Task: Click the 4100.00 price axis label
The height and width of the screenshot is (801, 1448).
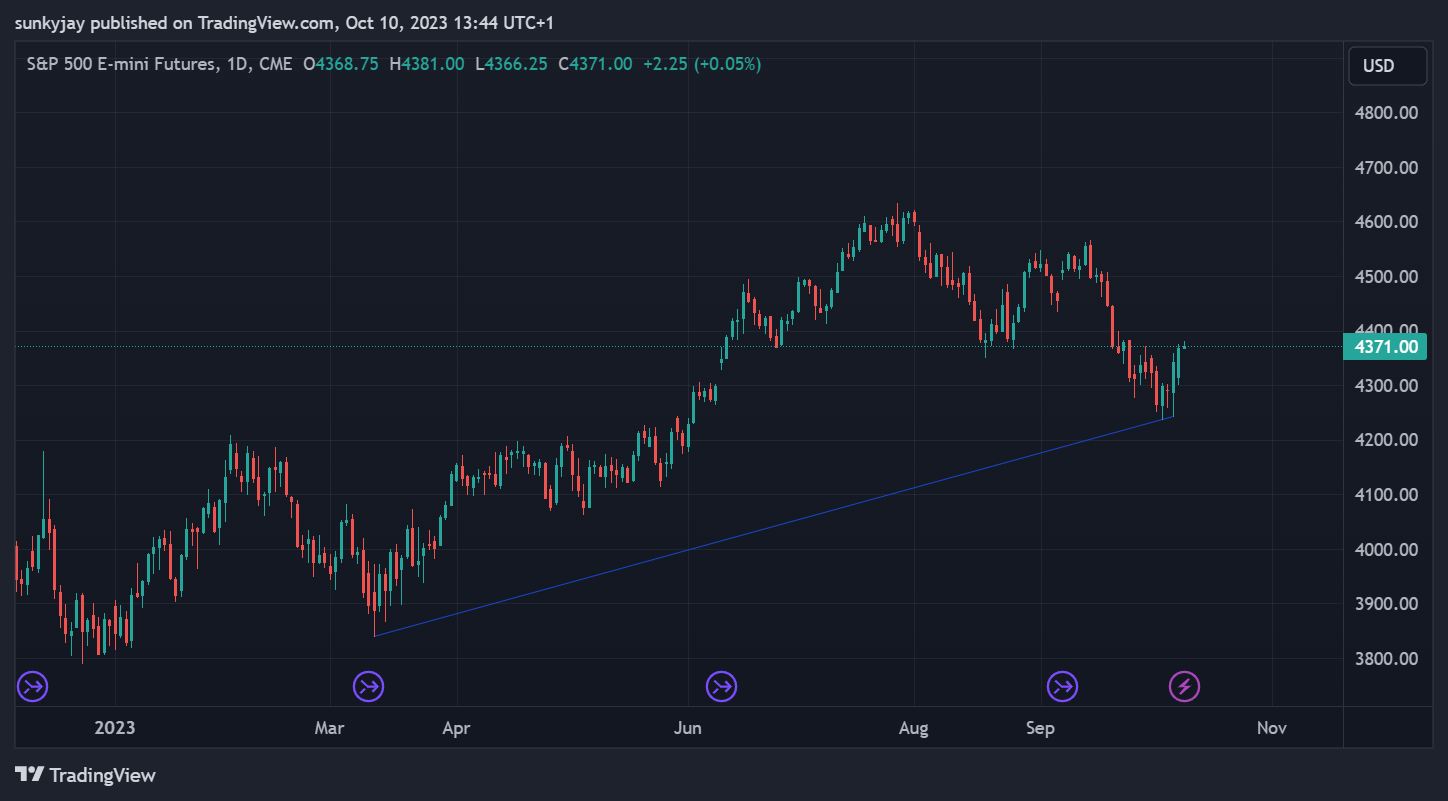Action: (x=1385, y=495)
